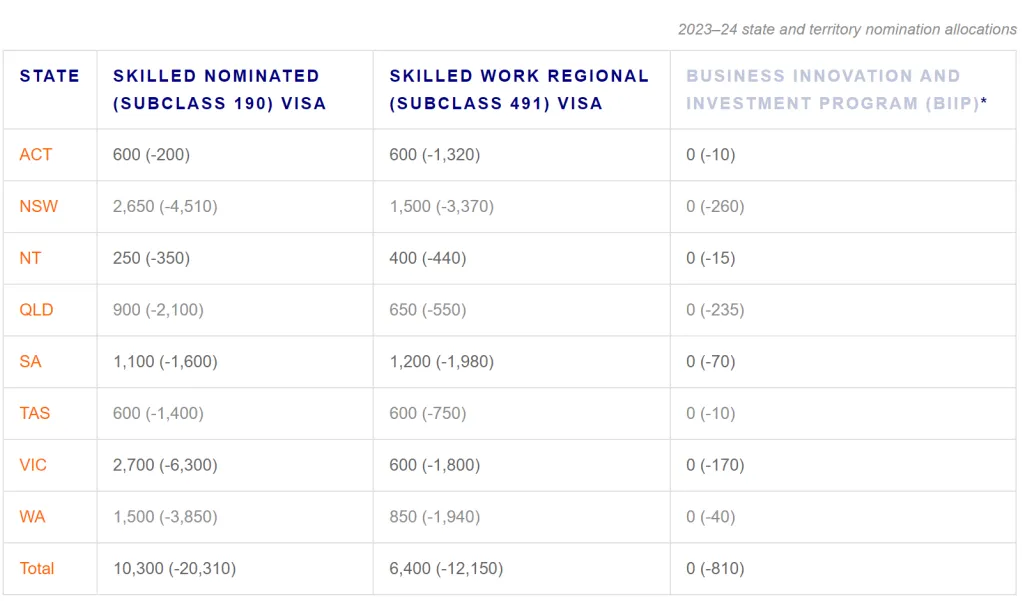The width and height of the screenshot is (1022, 601).
Task: Click the Skilled Work Regional (Subclass 491) header
Action: [519, 89]
